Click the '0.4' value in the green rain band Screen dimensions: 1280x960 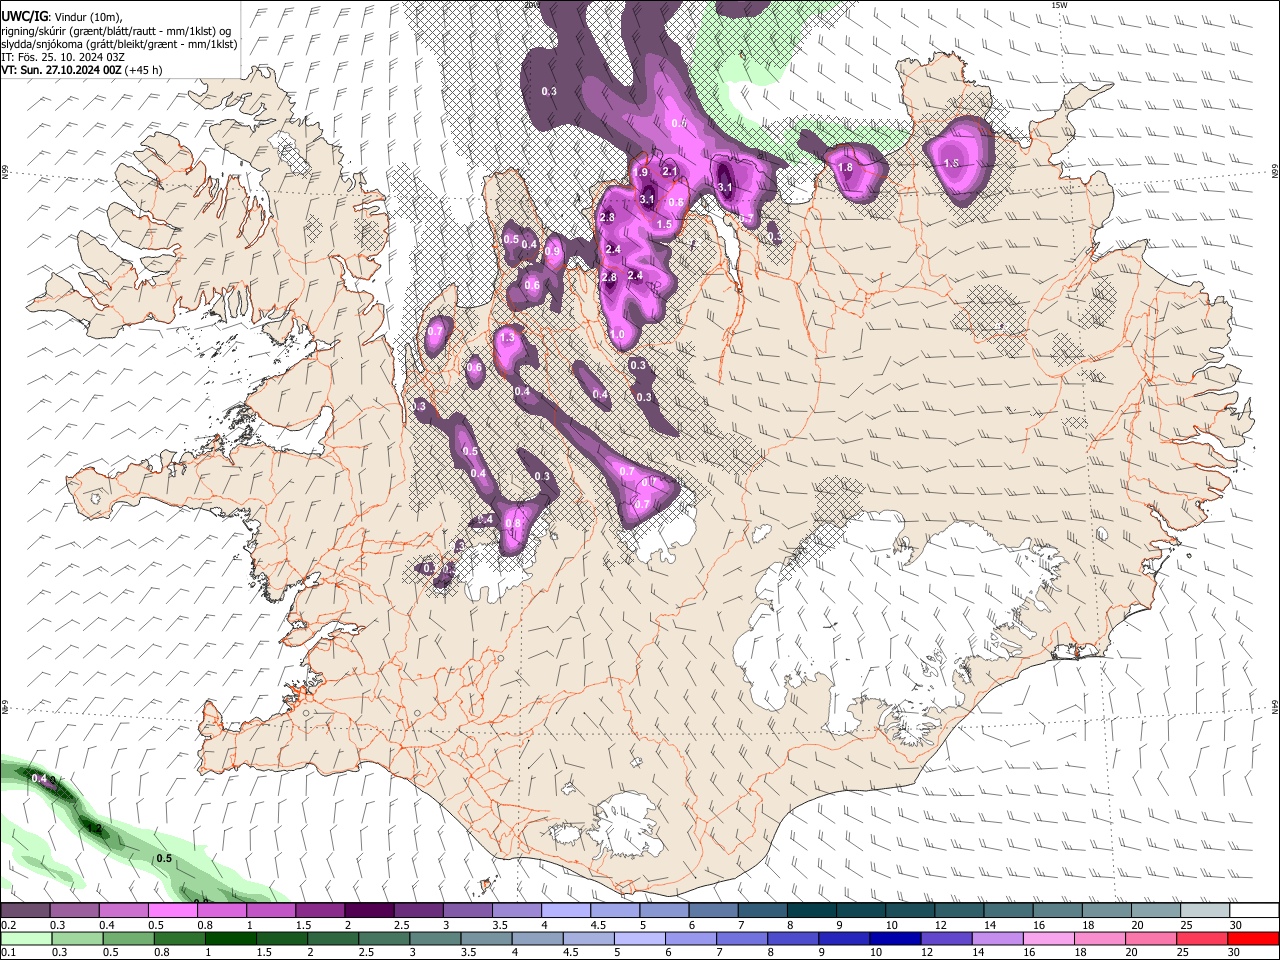click(x=39, y=778)
